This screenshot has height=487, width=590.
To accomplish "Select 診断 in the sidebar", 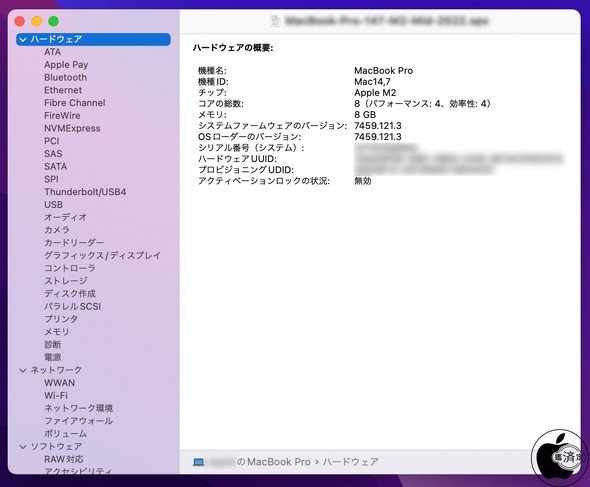I will 52,345.
